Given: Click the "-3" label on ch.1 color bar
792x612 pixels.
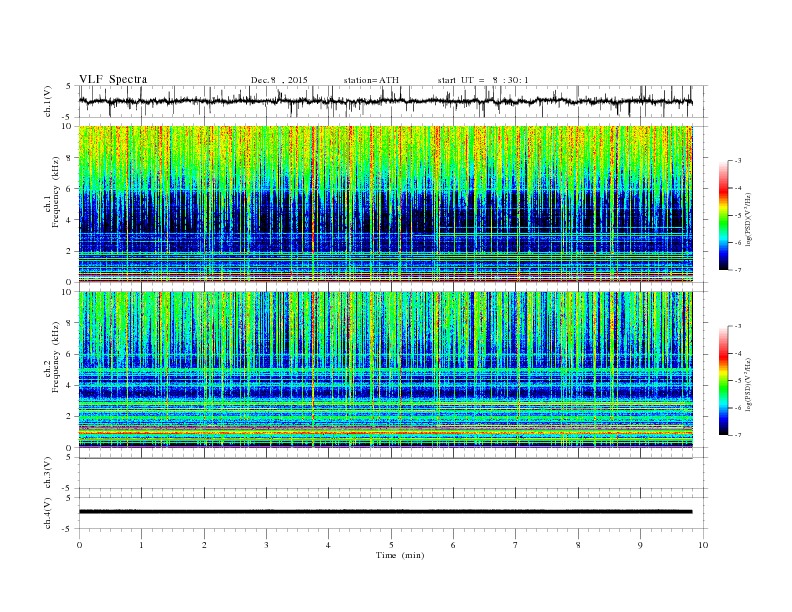Looking at the screenshot, I should pyautogui.click(x=738, y=161).
